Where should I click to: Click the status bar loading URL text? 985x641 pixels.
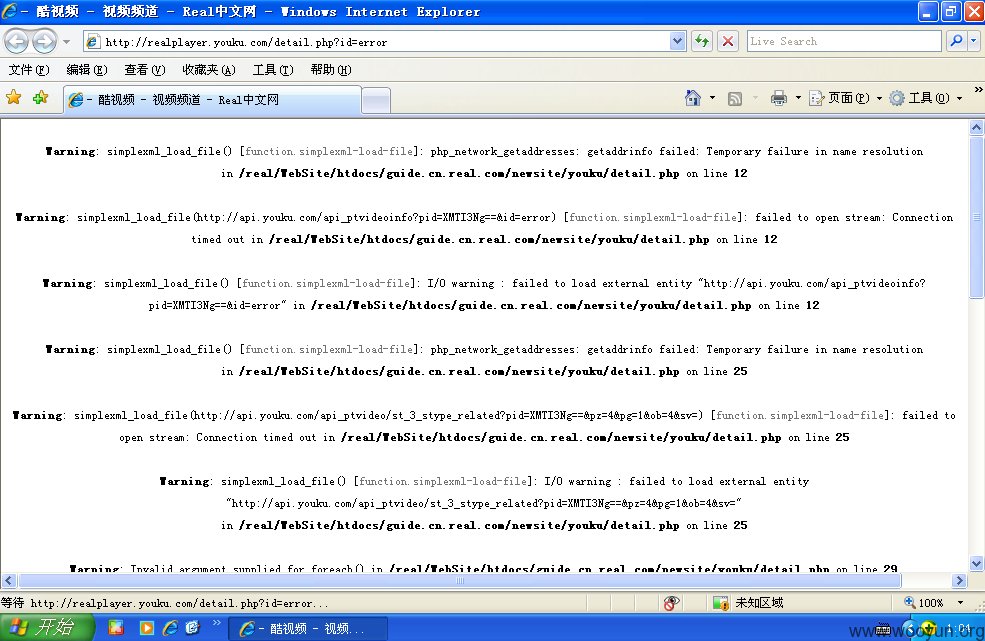(165, 603)
